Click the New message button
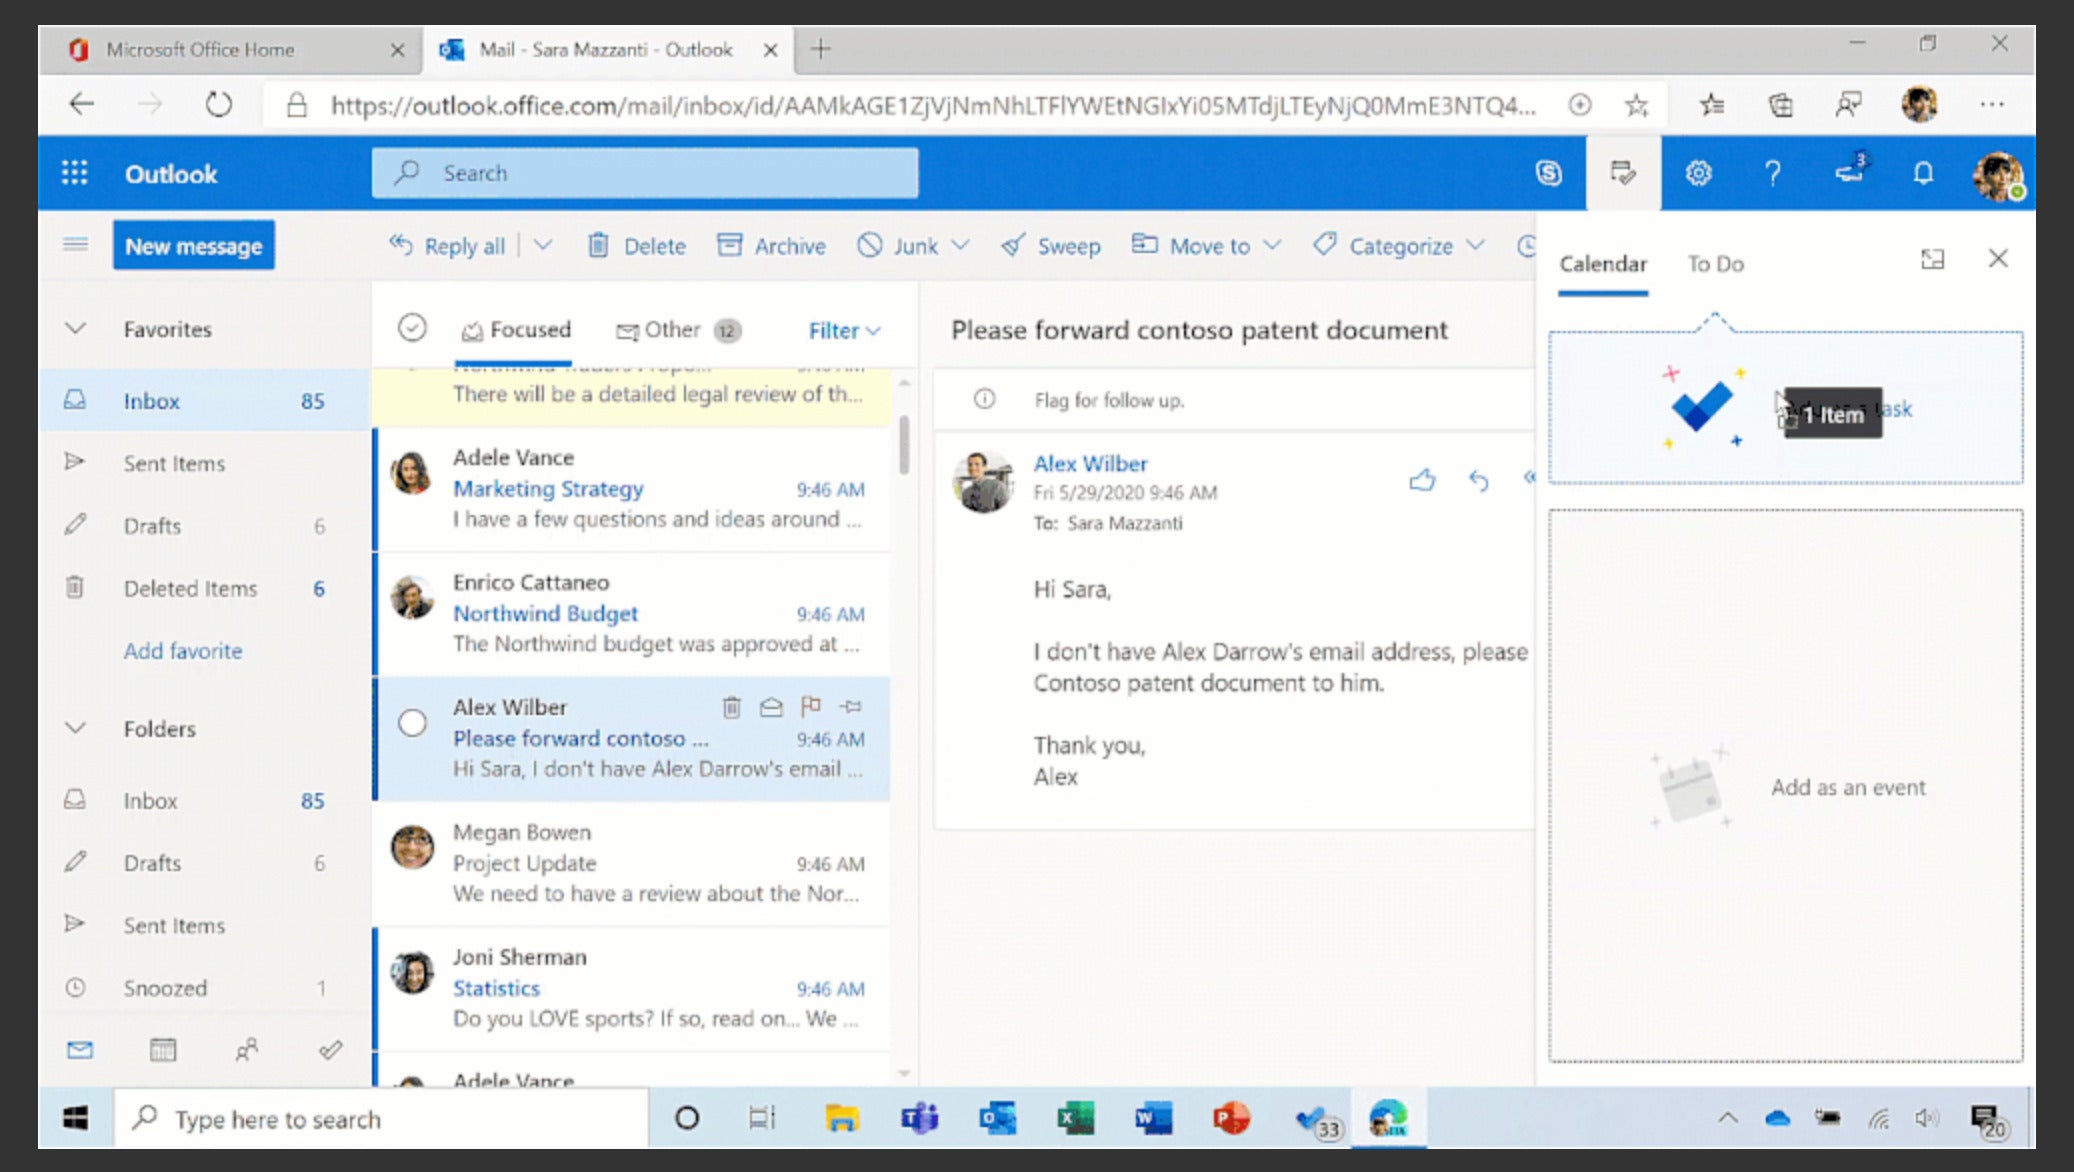 point(192,245)
